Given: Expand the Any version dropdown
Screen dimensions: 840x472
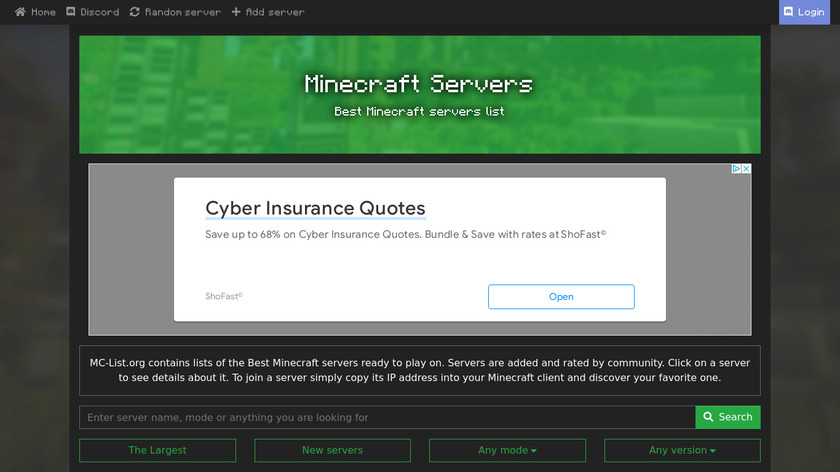Looking at the screenshot, I should coord(682,451).
